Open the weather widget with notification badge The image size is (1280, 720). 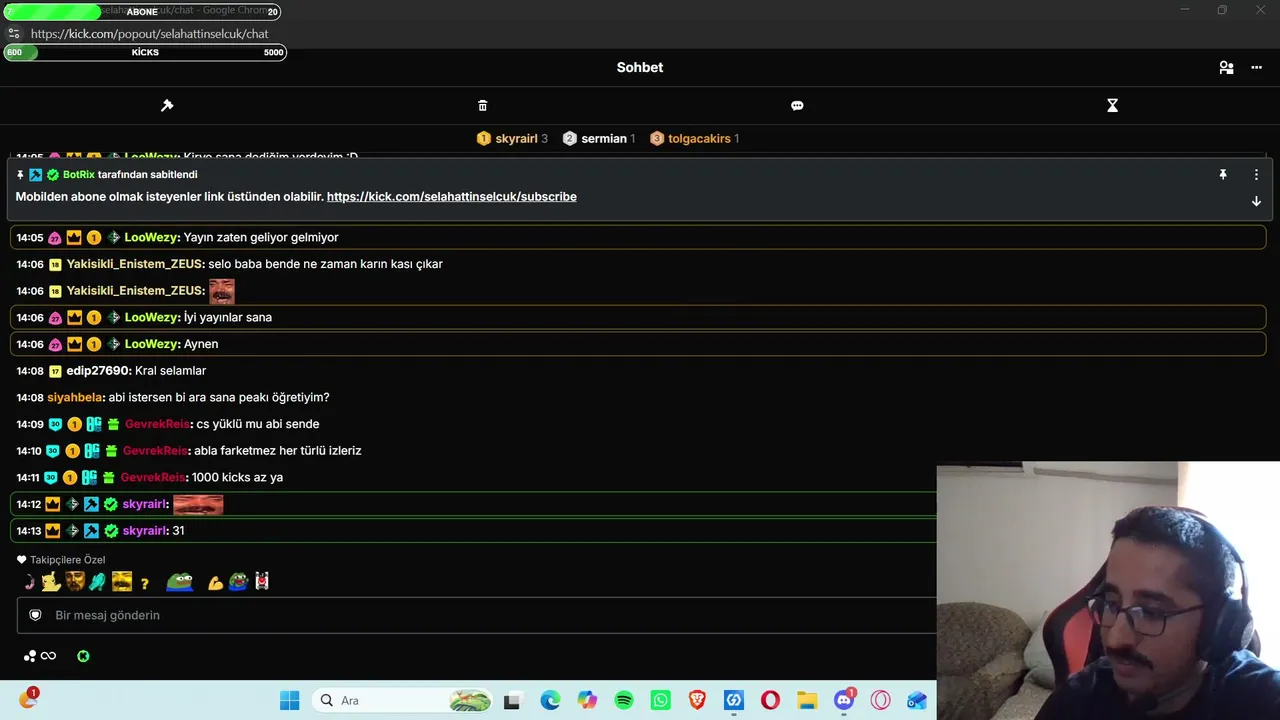[28, 699]
